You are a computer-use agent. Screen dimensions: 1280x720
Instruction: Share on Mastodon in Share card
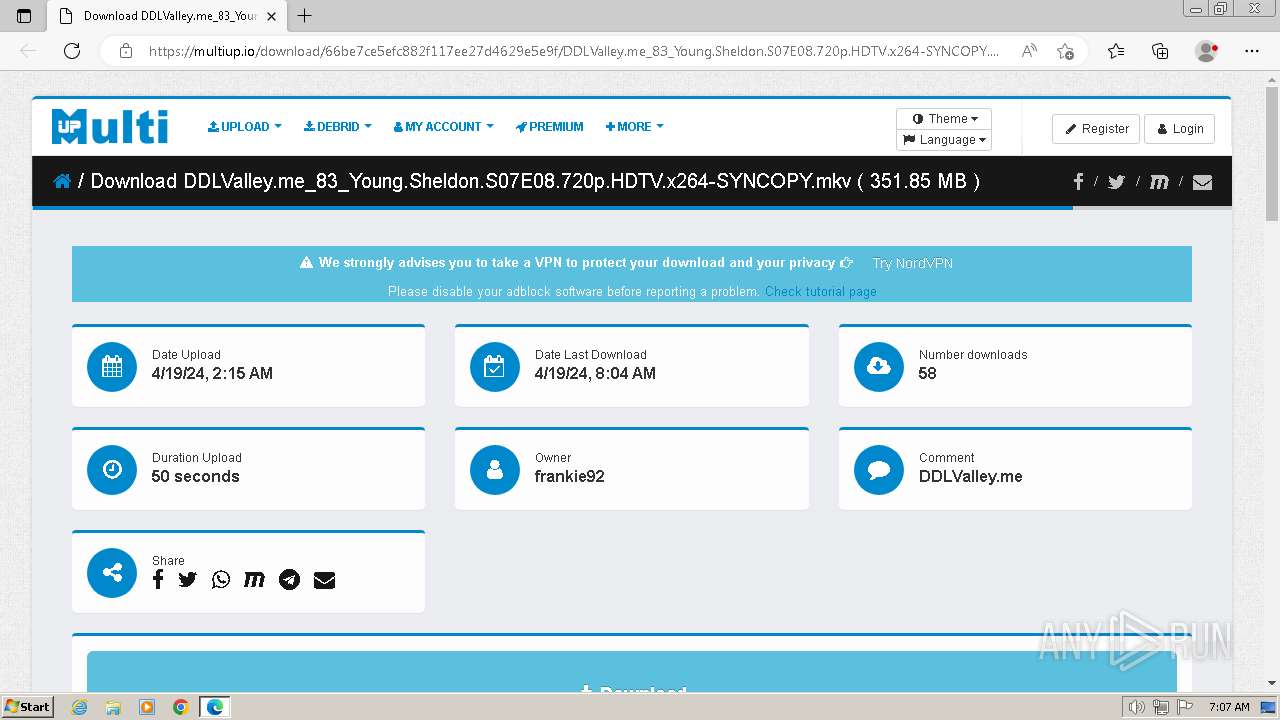click(x=254, y=579)
